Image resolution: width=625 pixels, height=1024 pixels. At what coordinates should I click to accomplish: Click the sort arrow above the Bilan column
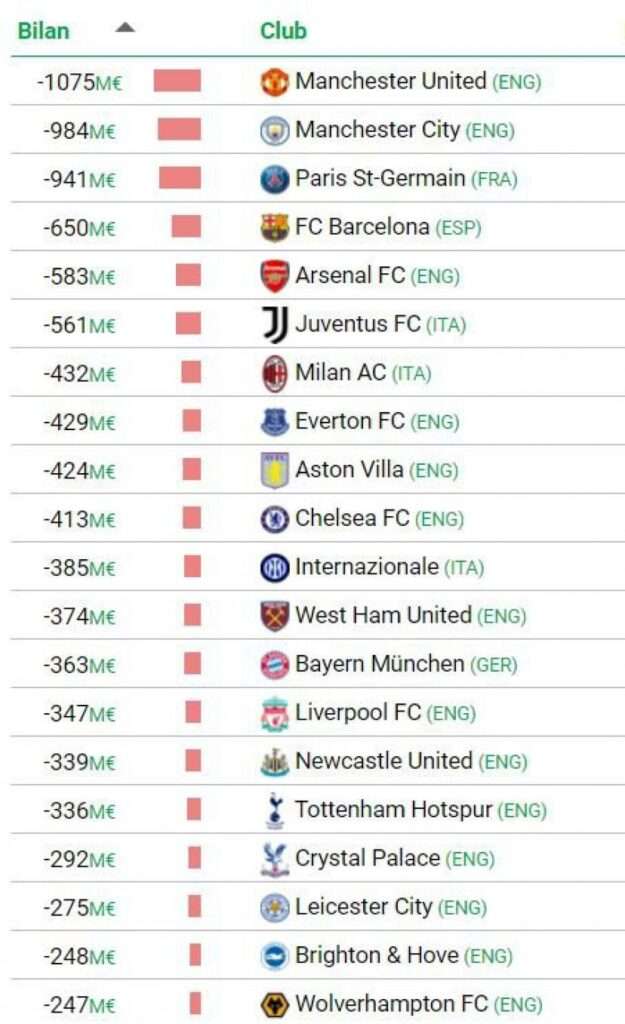click(124, 29)
